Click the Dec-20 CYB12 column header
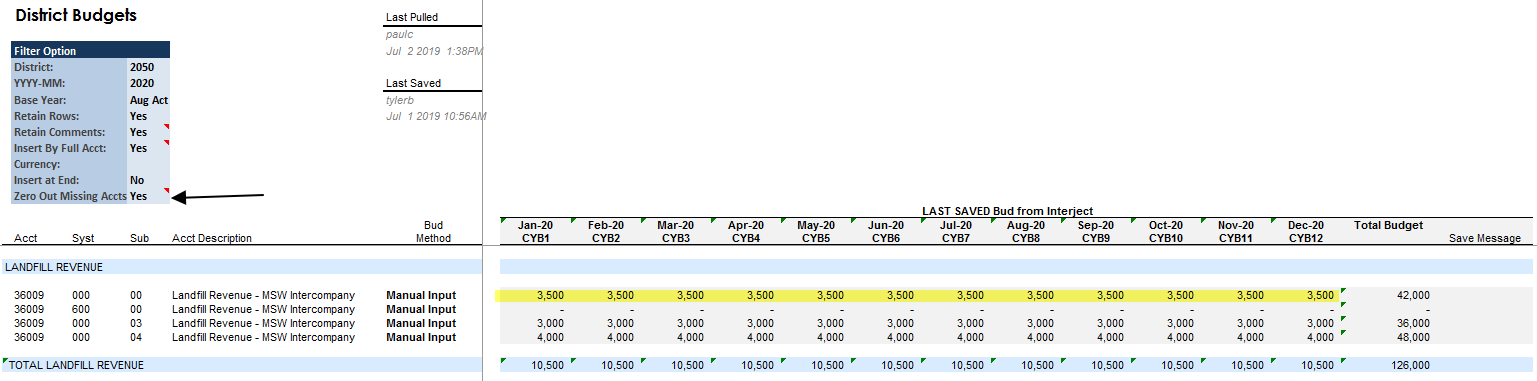The width and height of the screenshot is (1537, 381). pyautogui.click(x=1306, y=232)
